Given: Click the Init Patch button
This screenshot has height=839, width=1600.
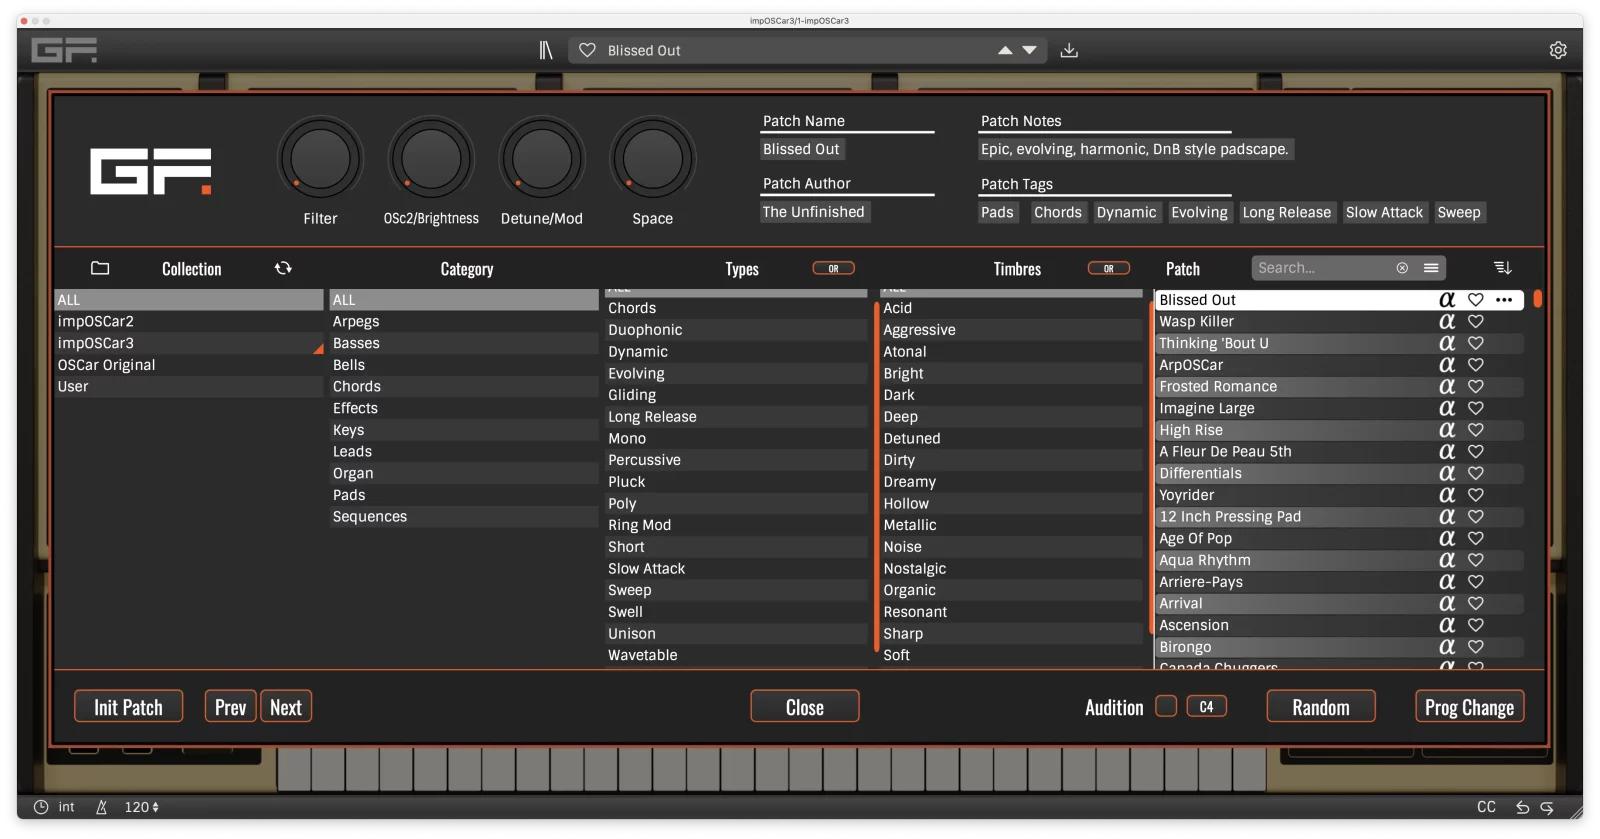Looking at the screenshot, I should point(128,707).
